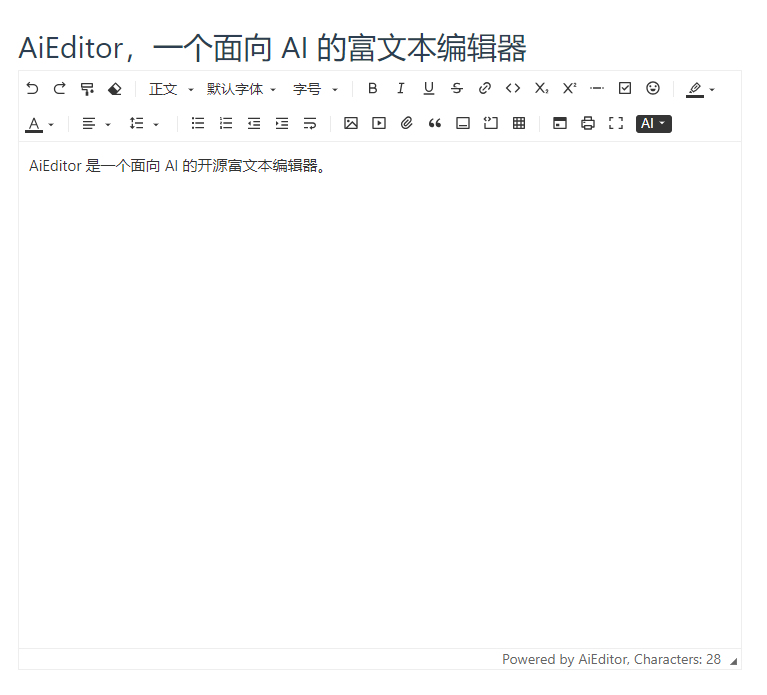Place cursor in the editor paragraph text
767x695 pixels.
pos(177,166)
